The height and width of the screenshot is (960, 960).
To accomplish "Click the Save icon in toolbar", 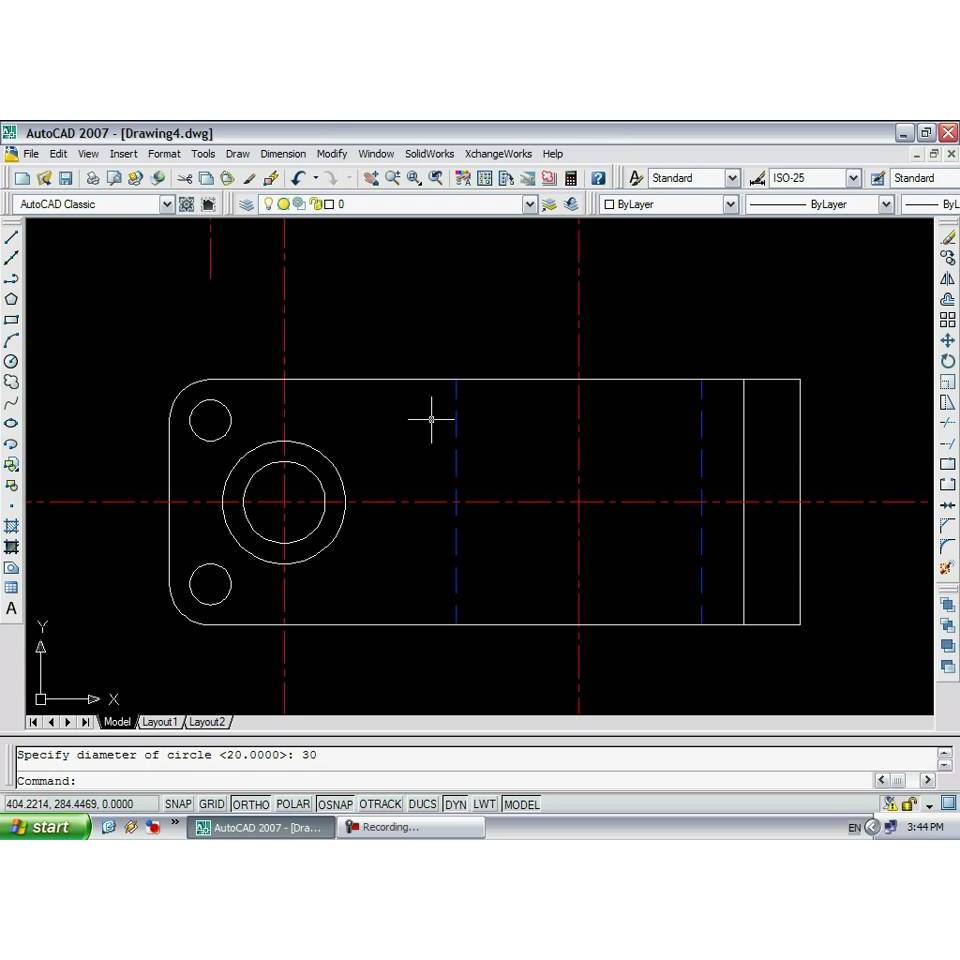I will point(66,178).
